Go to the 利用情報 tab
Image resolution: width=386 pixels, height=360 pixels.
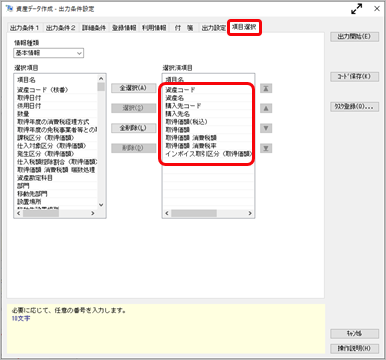pos(154,28)
